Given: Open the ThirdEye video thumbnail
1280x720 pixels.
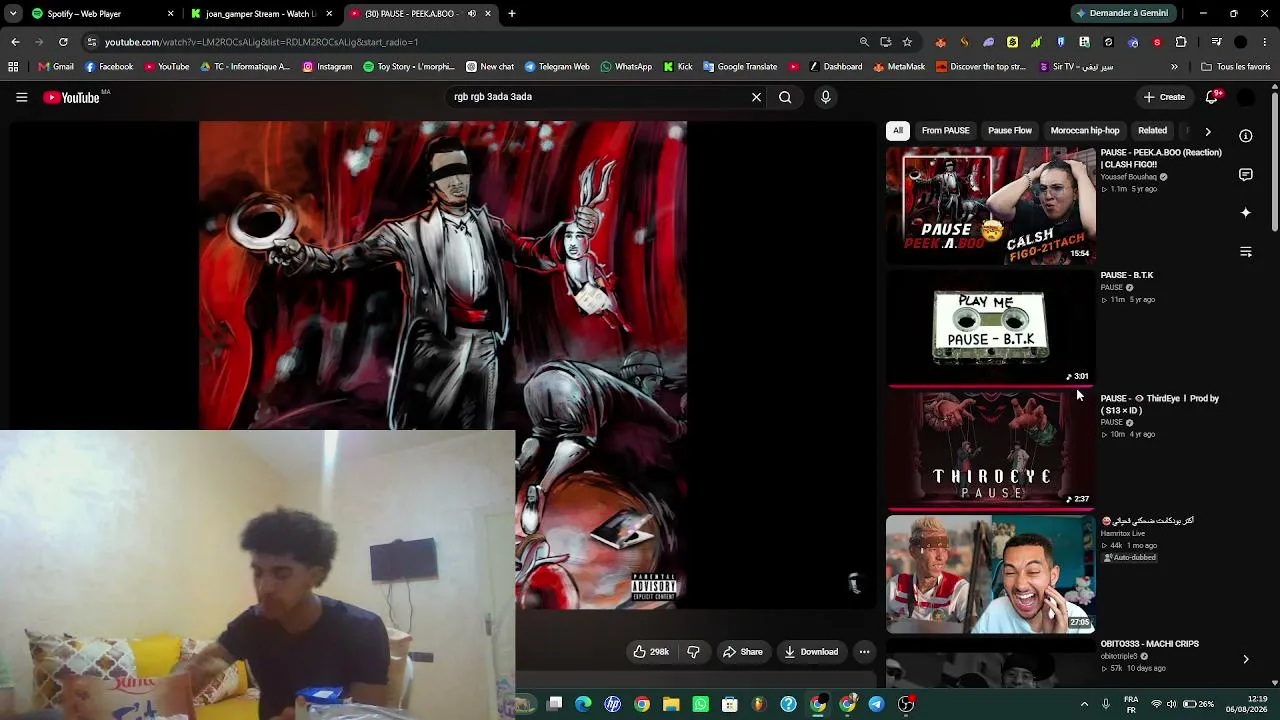Looking at the screenshot, I should click(991, 450).
